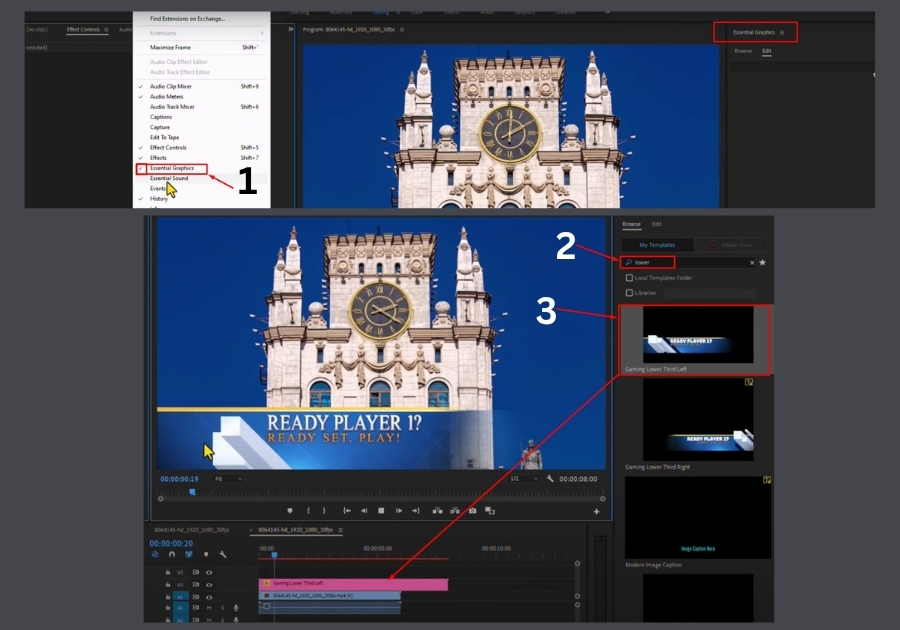
Task: Select Gaming Lower Third Right template thumbnail
Action: click(698, 419)
